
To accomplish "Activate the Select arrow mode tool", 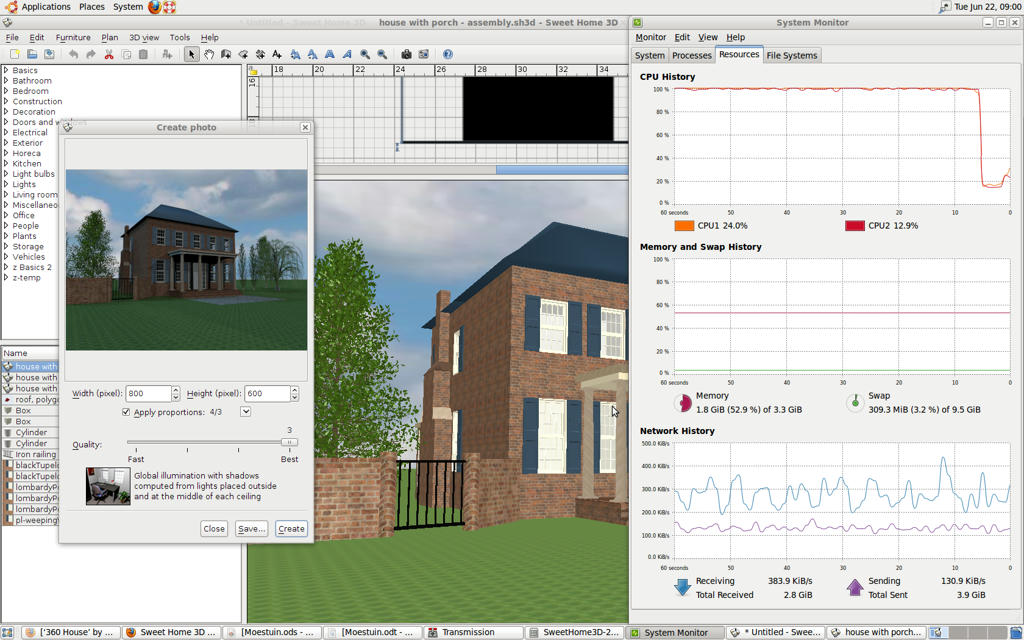I will 191,54.
